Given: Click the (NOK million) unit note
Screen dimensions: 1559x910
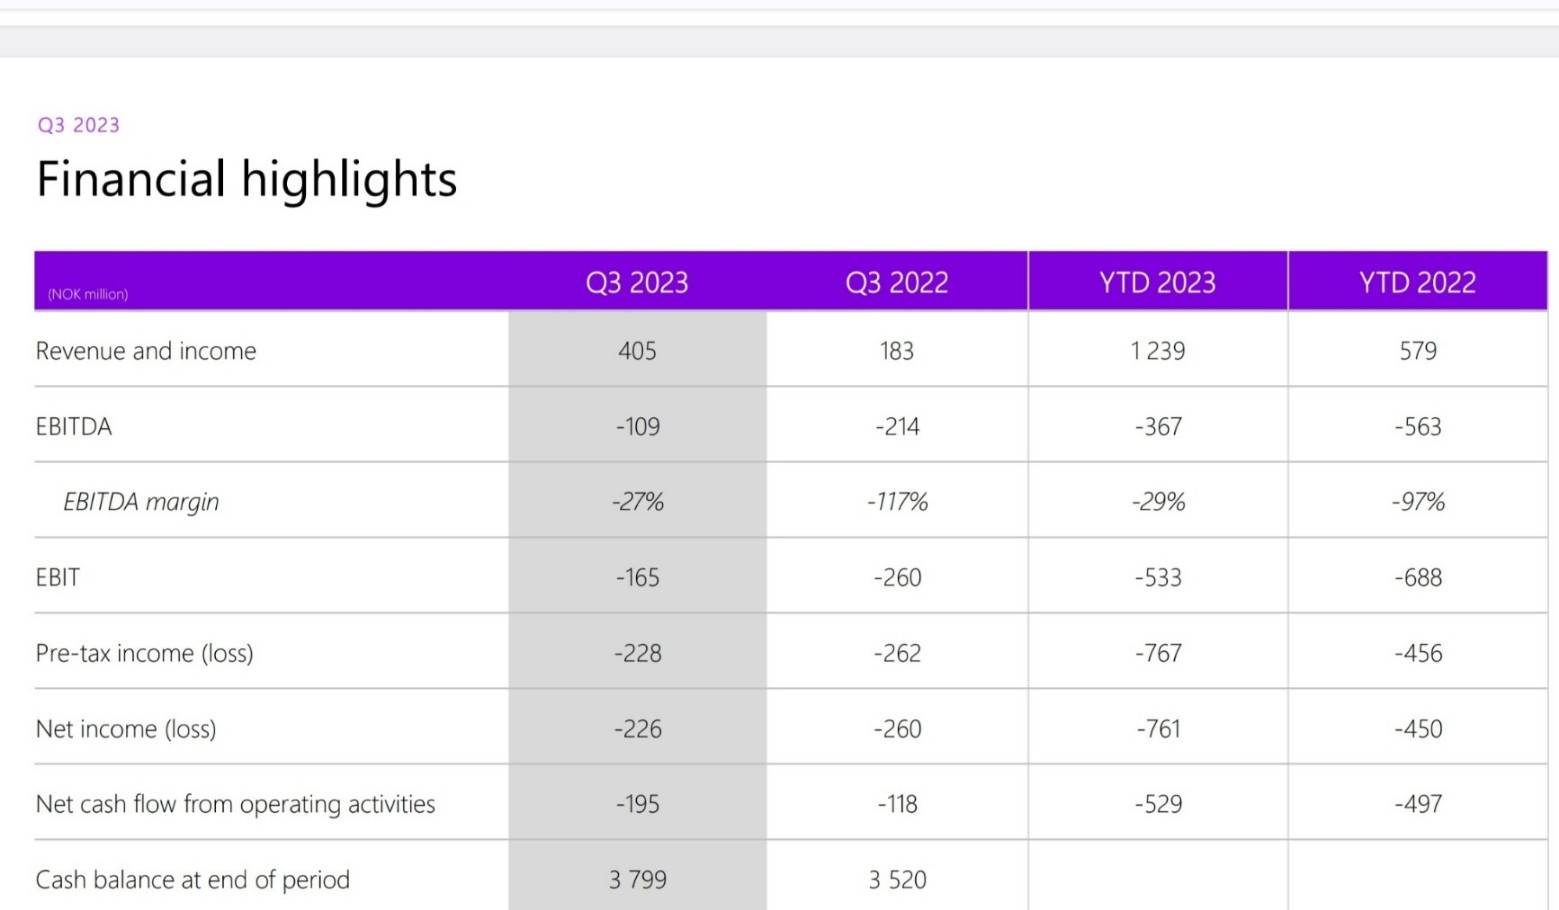Looking at the screenshot, I should (88, 294).
